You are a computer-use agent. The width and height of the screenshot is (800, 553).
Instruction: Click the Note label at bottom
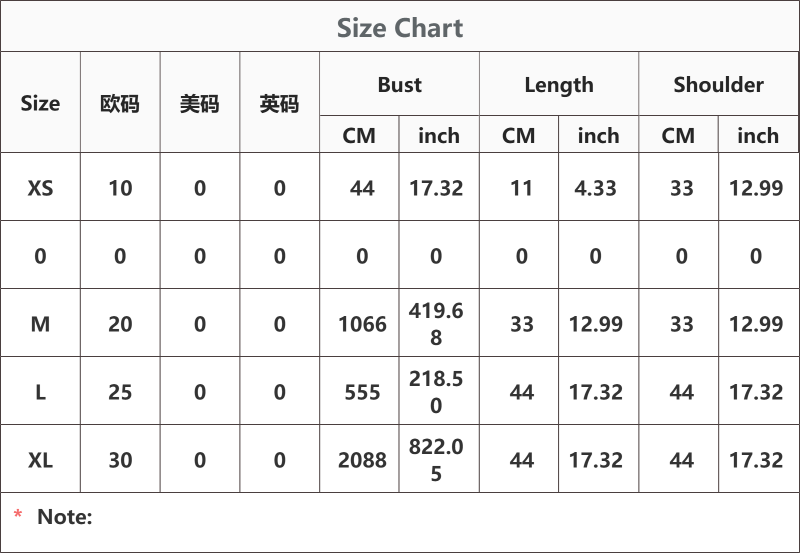[65, 516]
